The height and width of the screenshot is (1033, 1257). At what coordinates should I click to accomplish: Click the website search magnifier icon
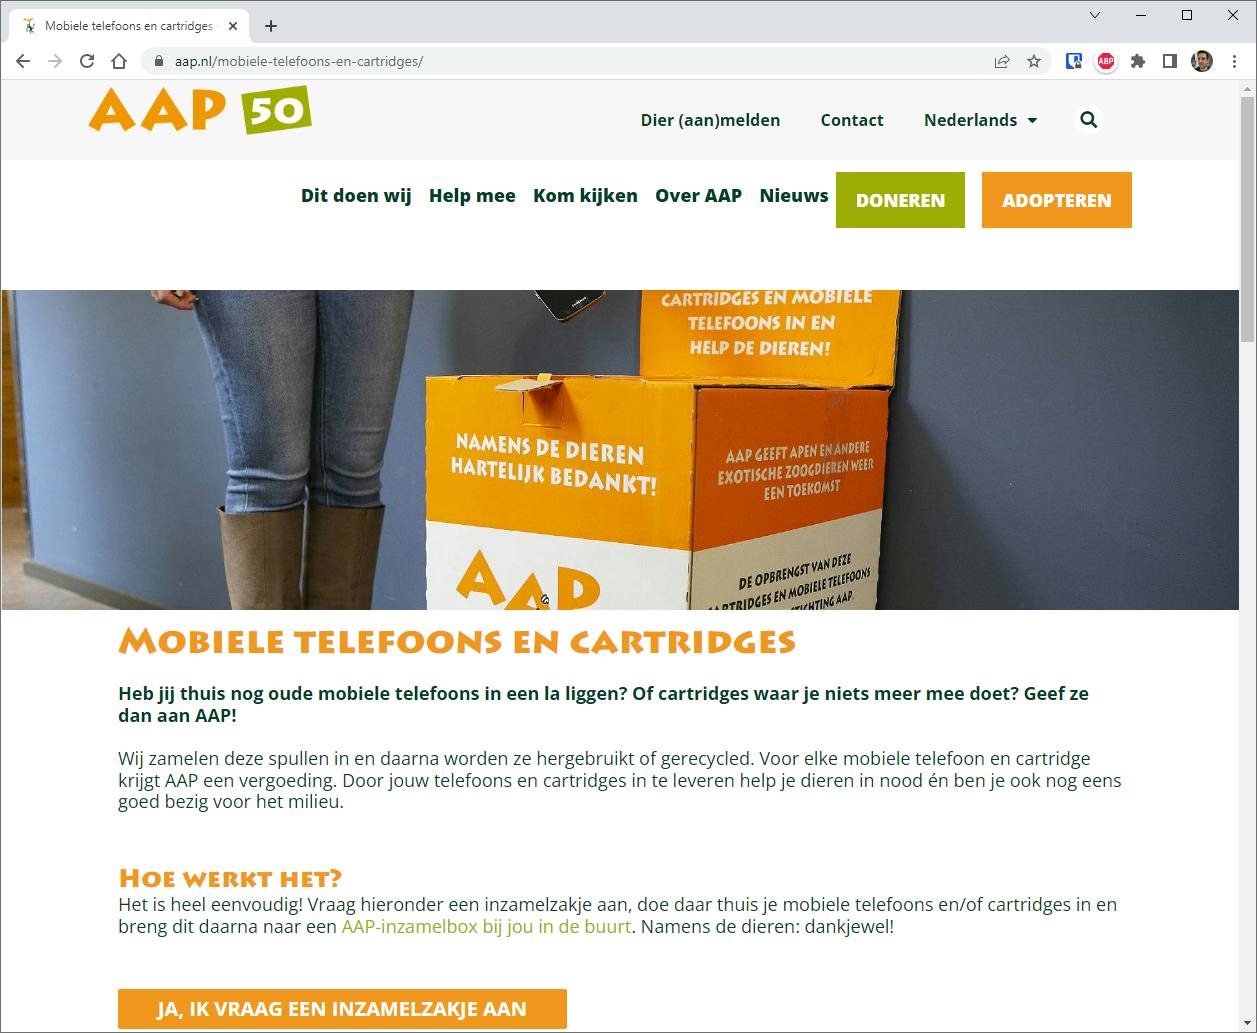[x=1088, y=120]
